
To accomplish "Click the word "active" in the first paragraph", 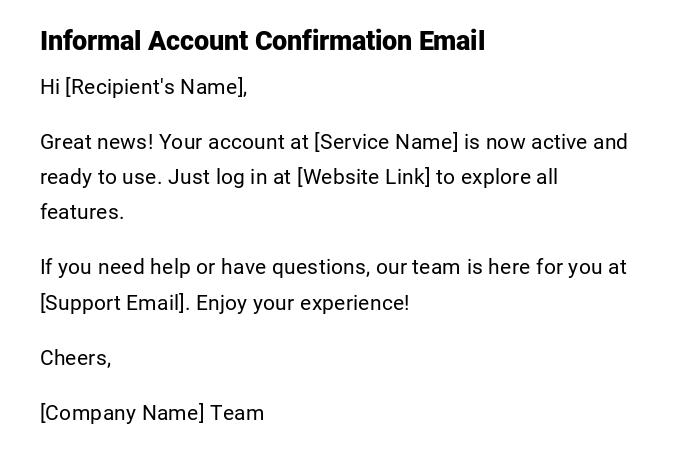I will click(x=559, y=142).
